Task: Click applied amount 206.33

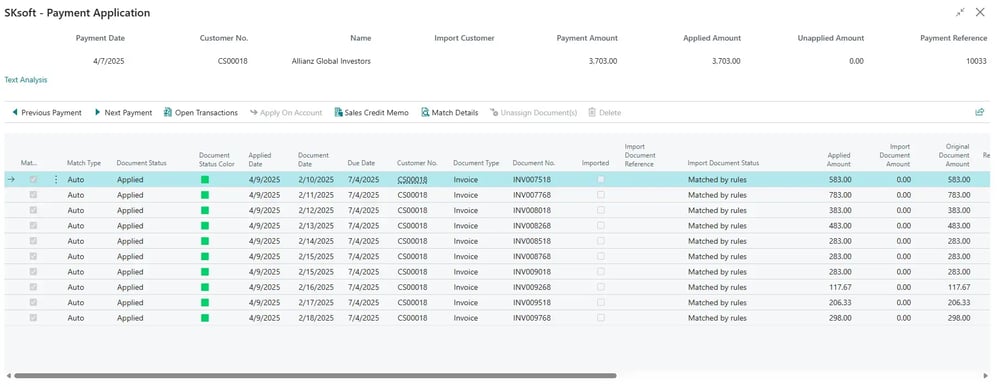Action: (x=840, y=302)
